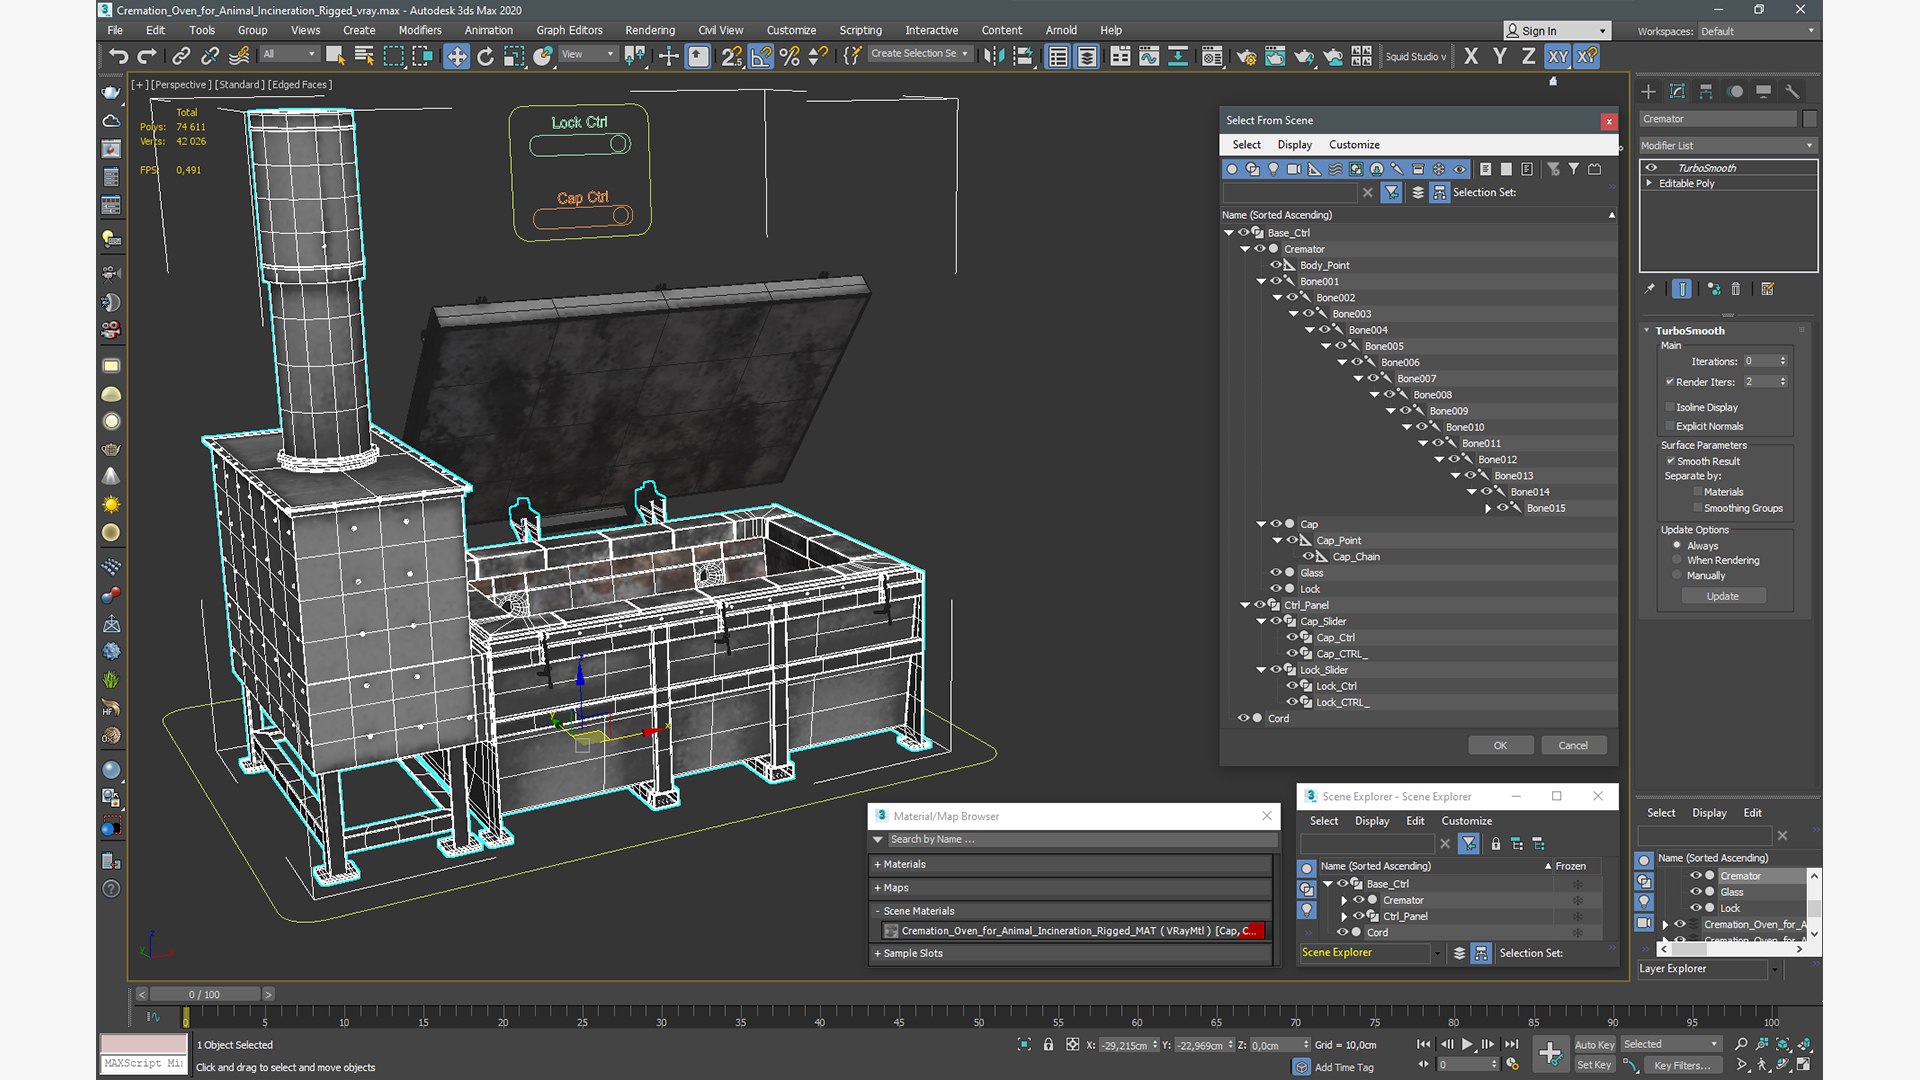
Task: Enable Isoline Display checkbox
Action: 1670,407
